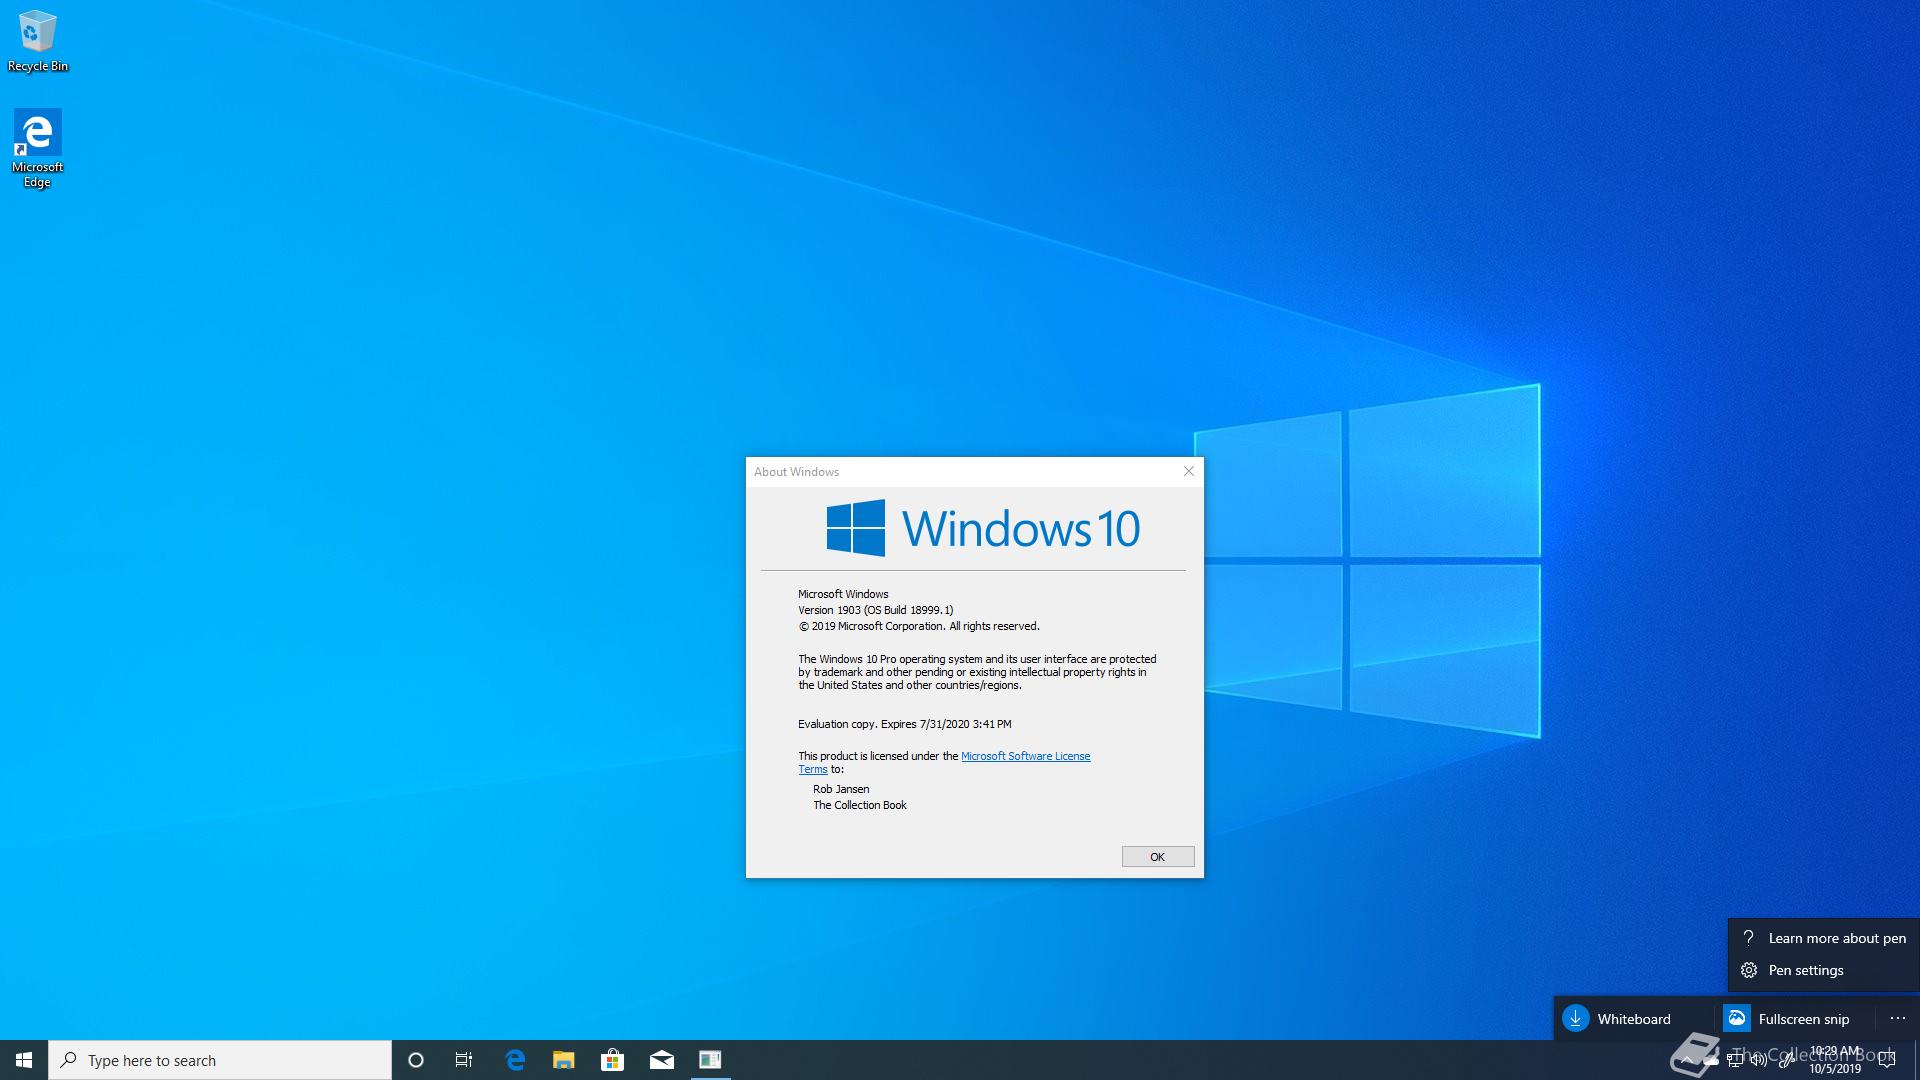Click the Cortana circle icon
Image resolution: width=1920 pixels, height=1080 pixels.
tap(416, 1060)
